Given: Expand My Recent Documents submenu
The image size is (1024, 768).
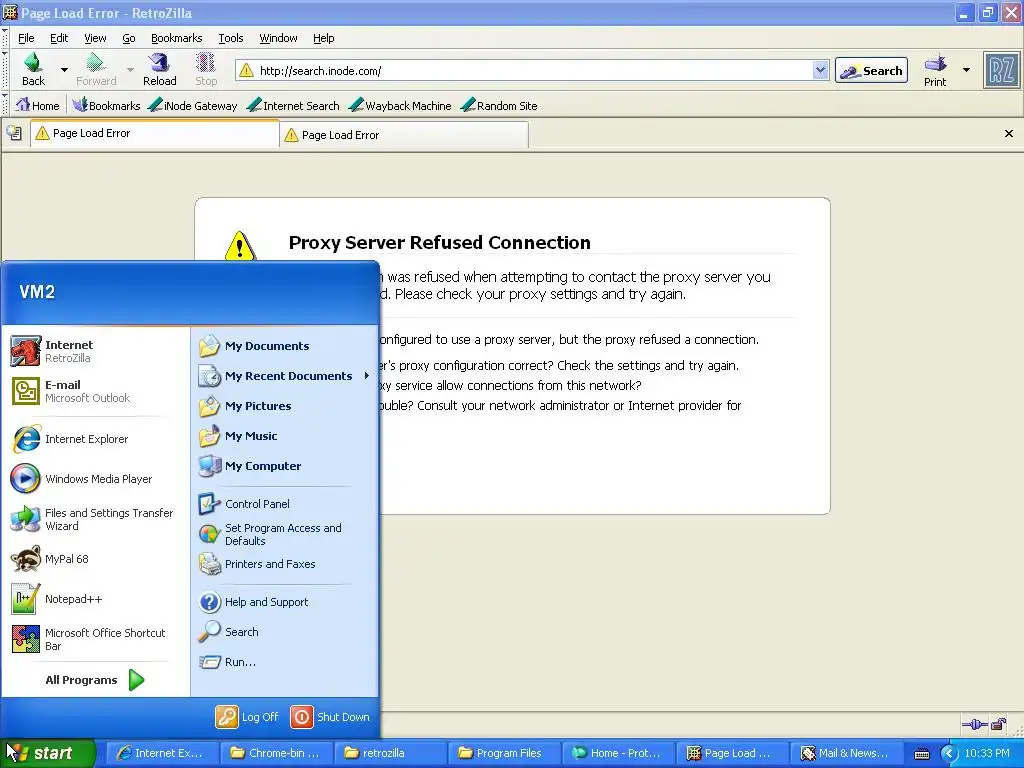Looking at the screenshot, I should tap(284, 376).
